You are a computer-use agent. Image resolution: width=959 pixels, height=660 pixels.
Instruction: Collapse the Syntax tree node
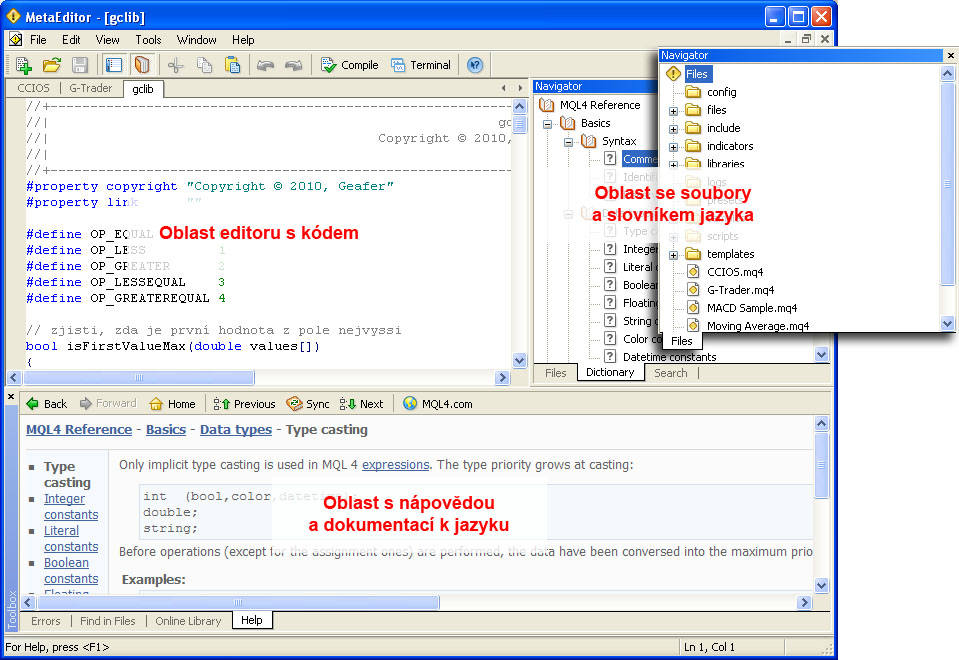coord(568,141)
